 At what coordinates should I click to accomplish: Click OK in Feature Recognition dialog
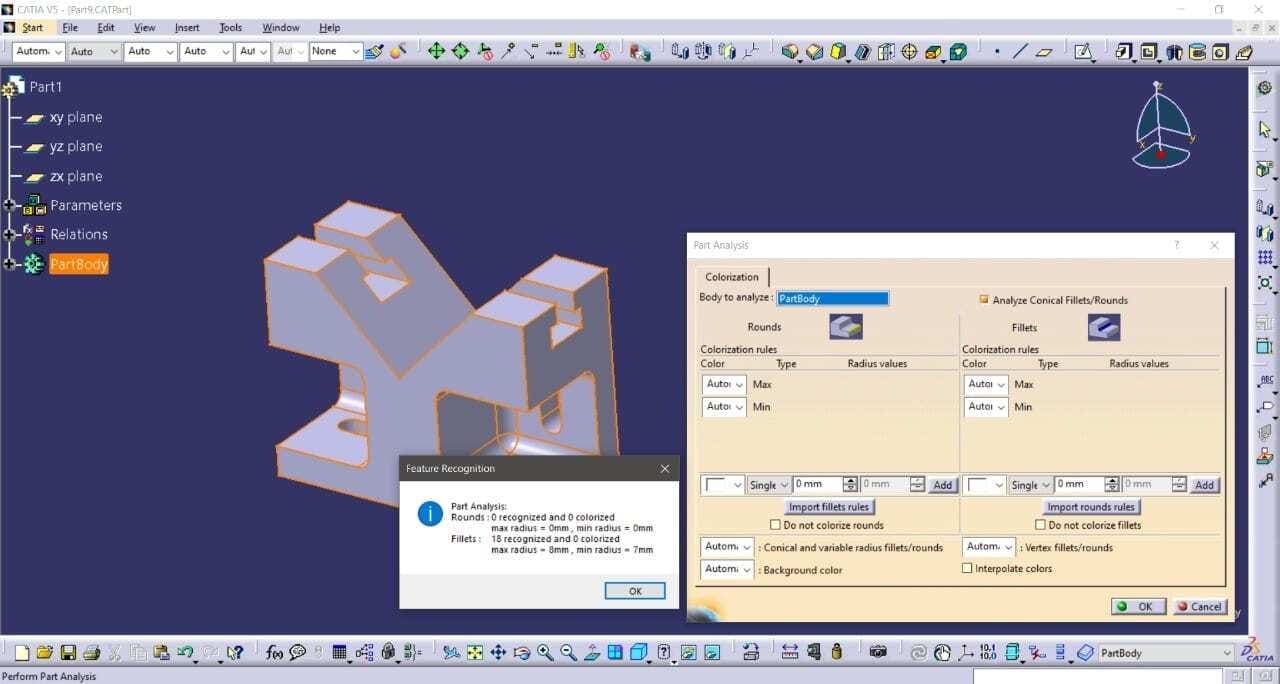click(x=635, y=591)
